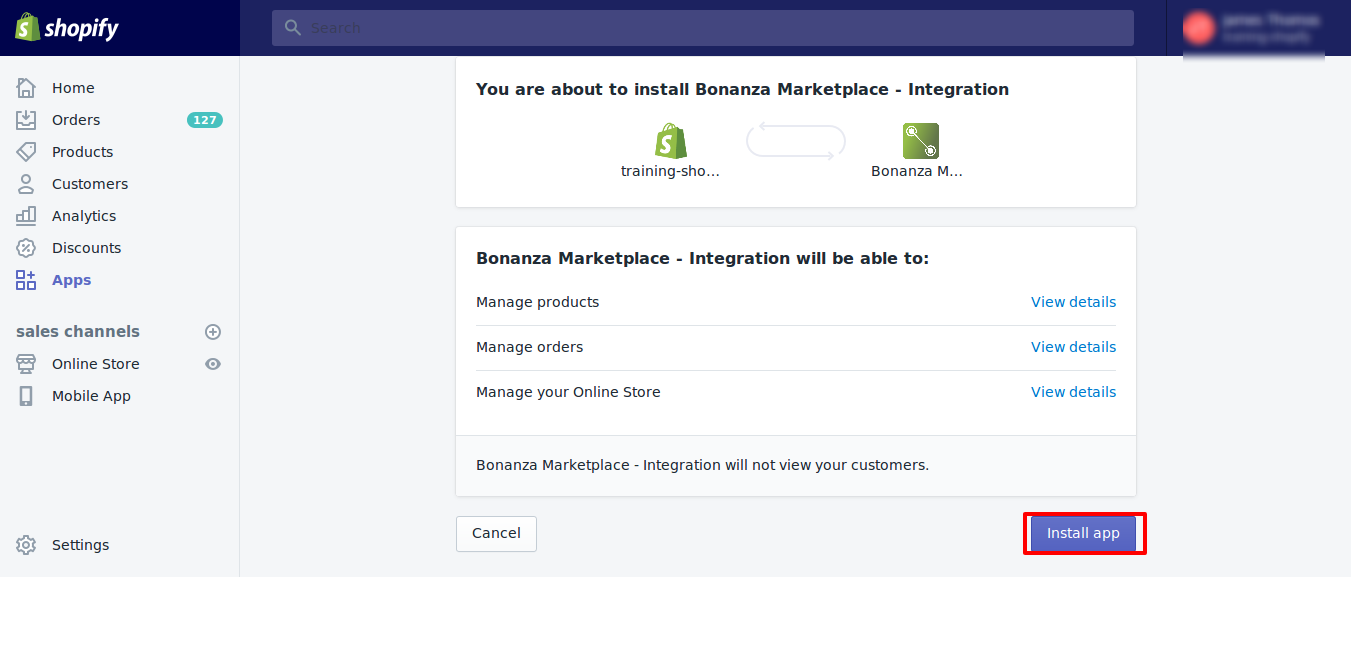Click the Apps grid icon
This screenshot has width=1351, height=654.
(x=26, y=280)
